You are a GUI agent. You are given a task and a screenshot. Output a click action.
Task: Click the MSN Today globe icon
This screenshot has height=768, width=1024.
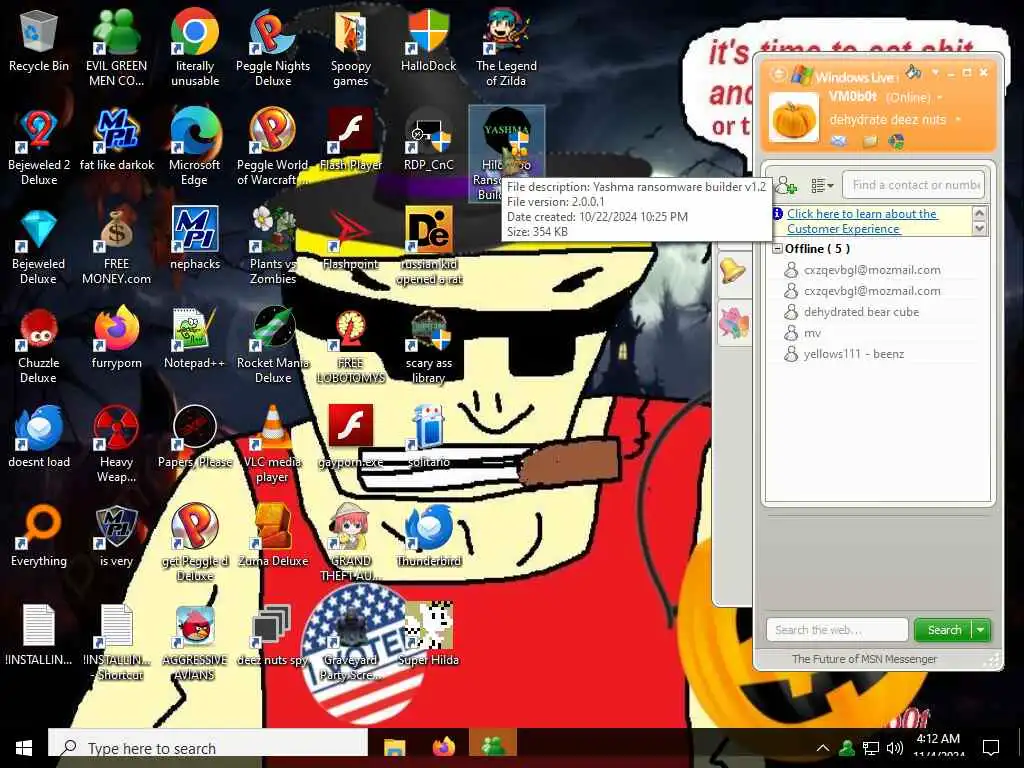coord(897,141)
